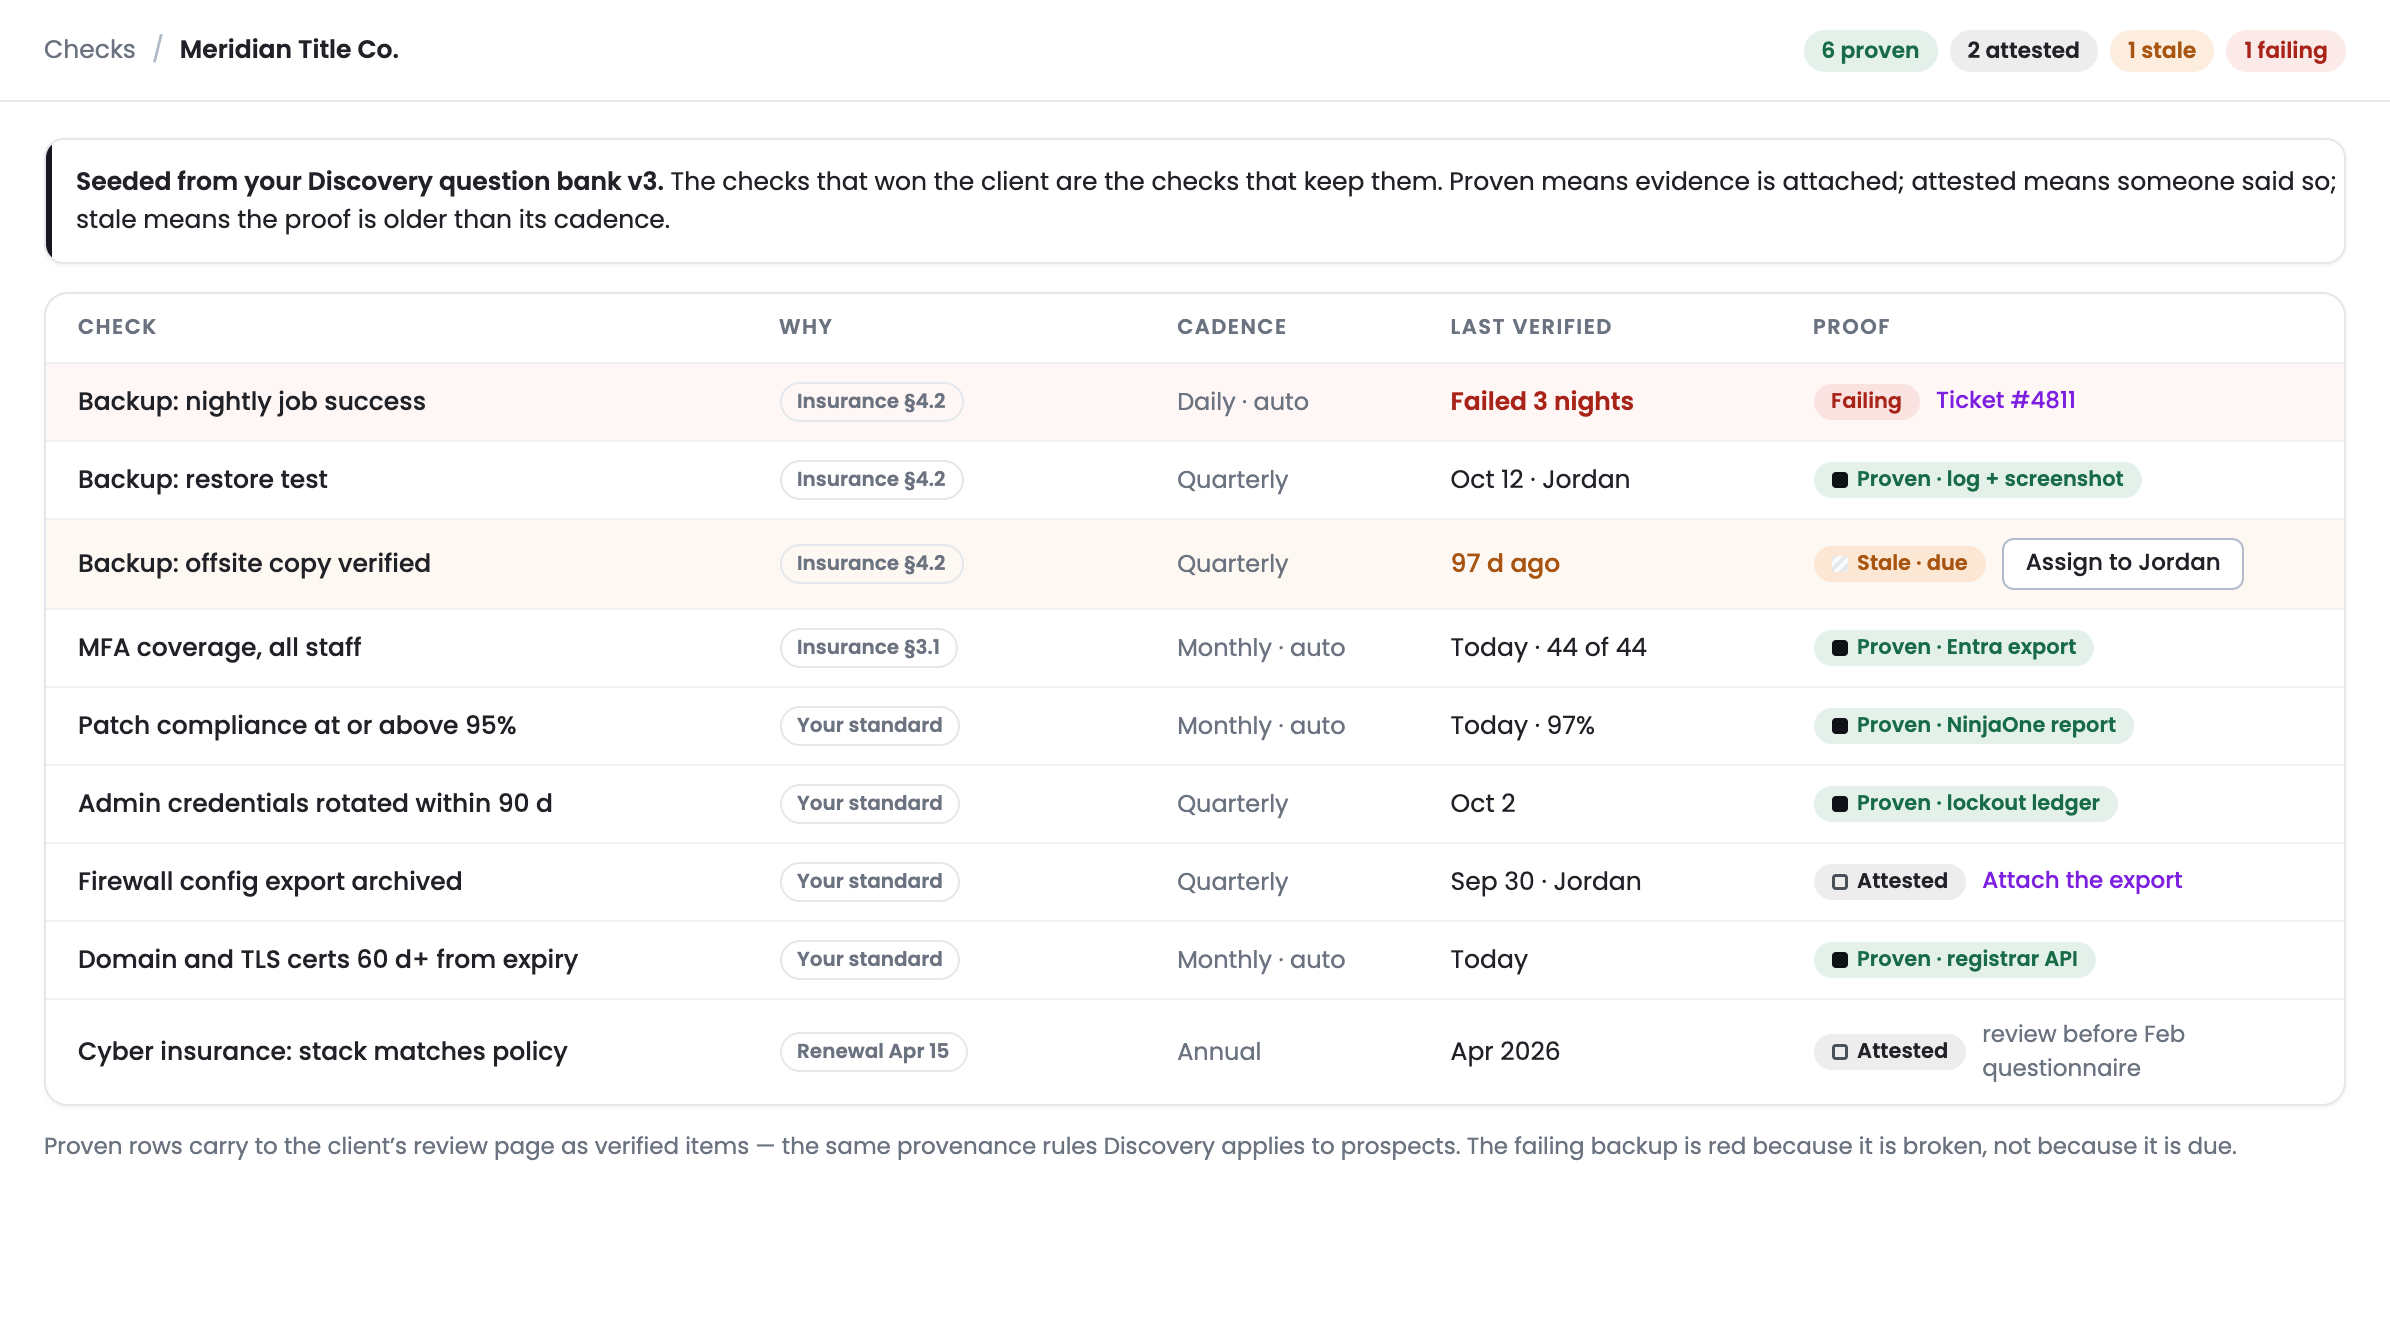
Task: Click the Insurance §3.1 tag
Action: [x=868, y=647]
